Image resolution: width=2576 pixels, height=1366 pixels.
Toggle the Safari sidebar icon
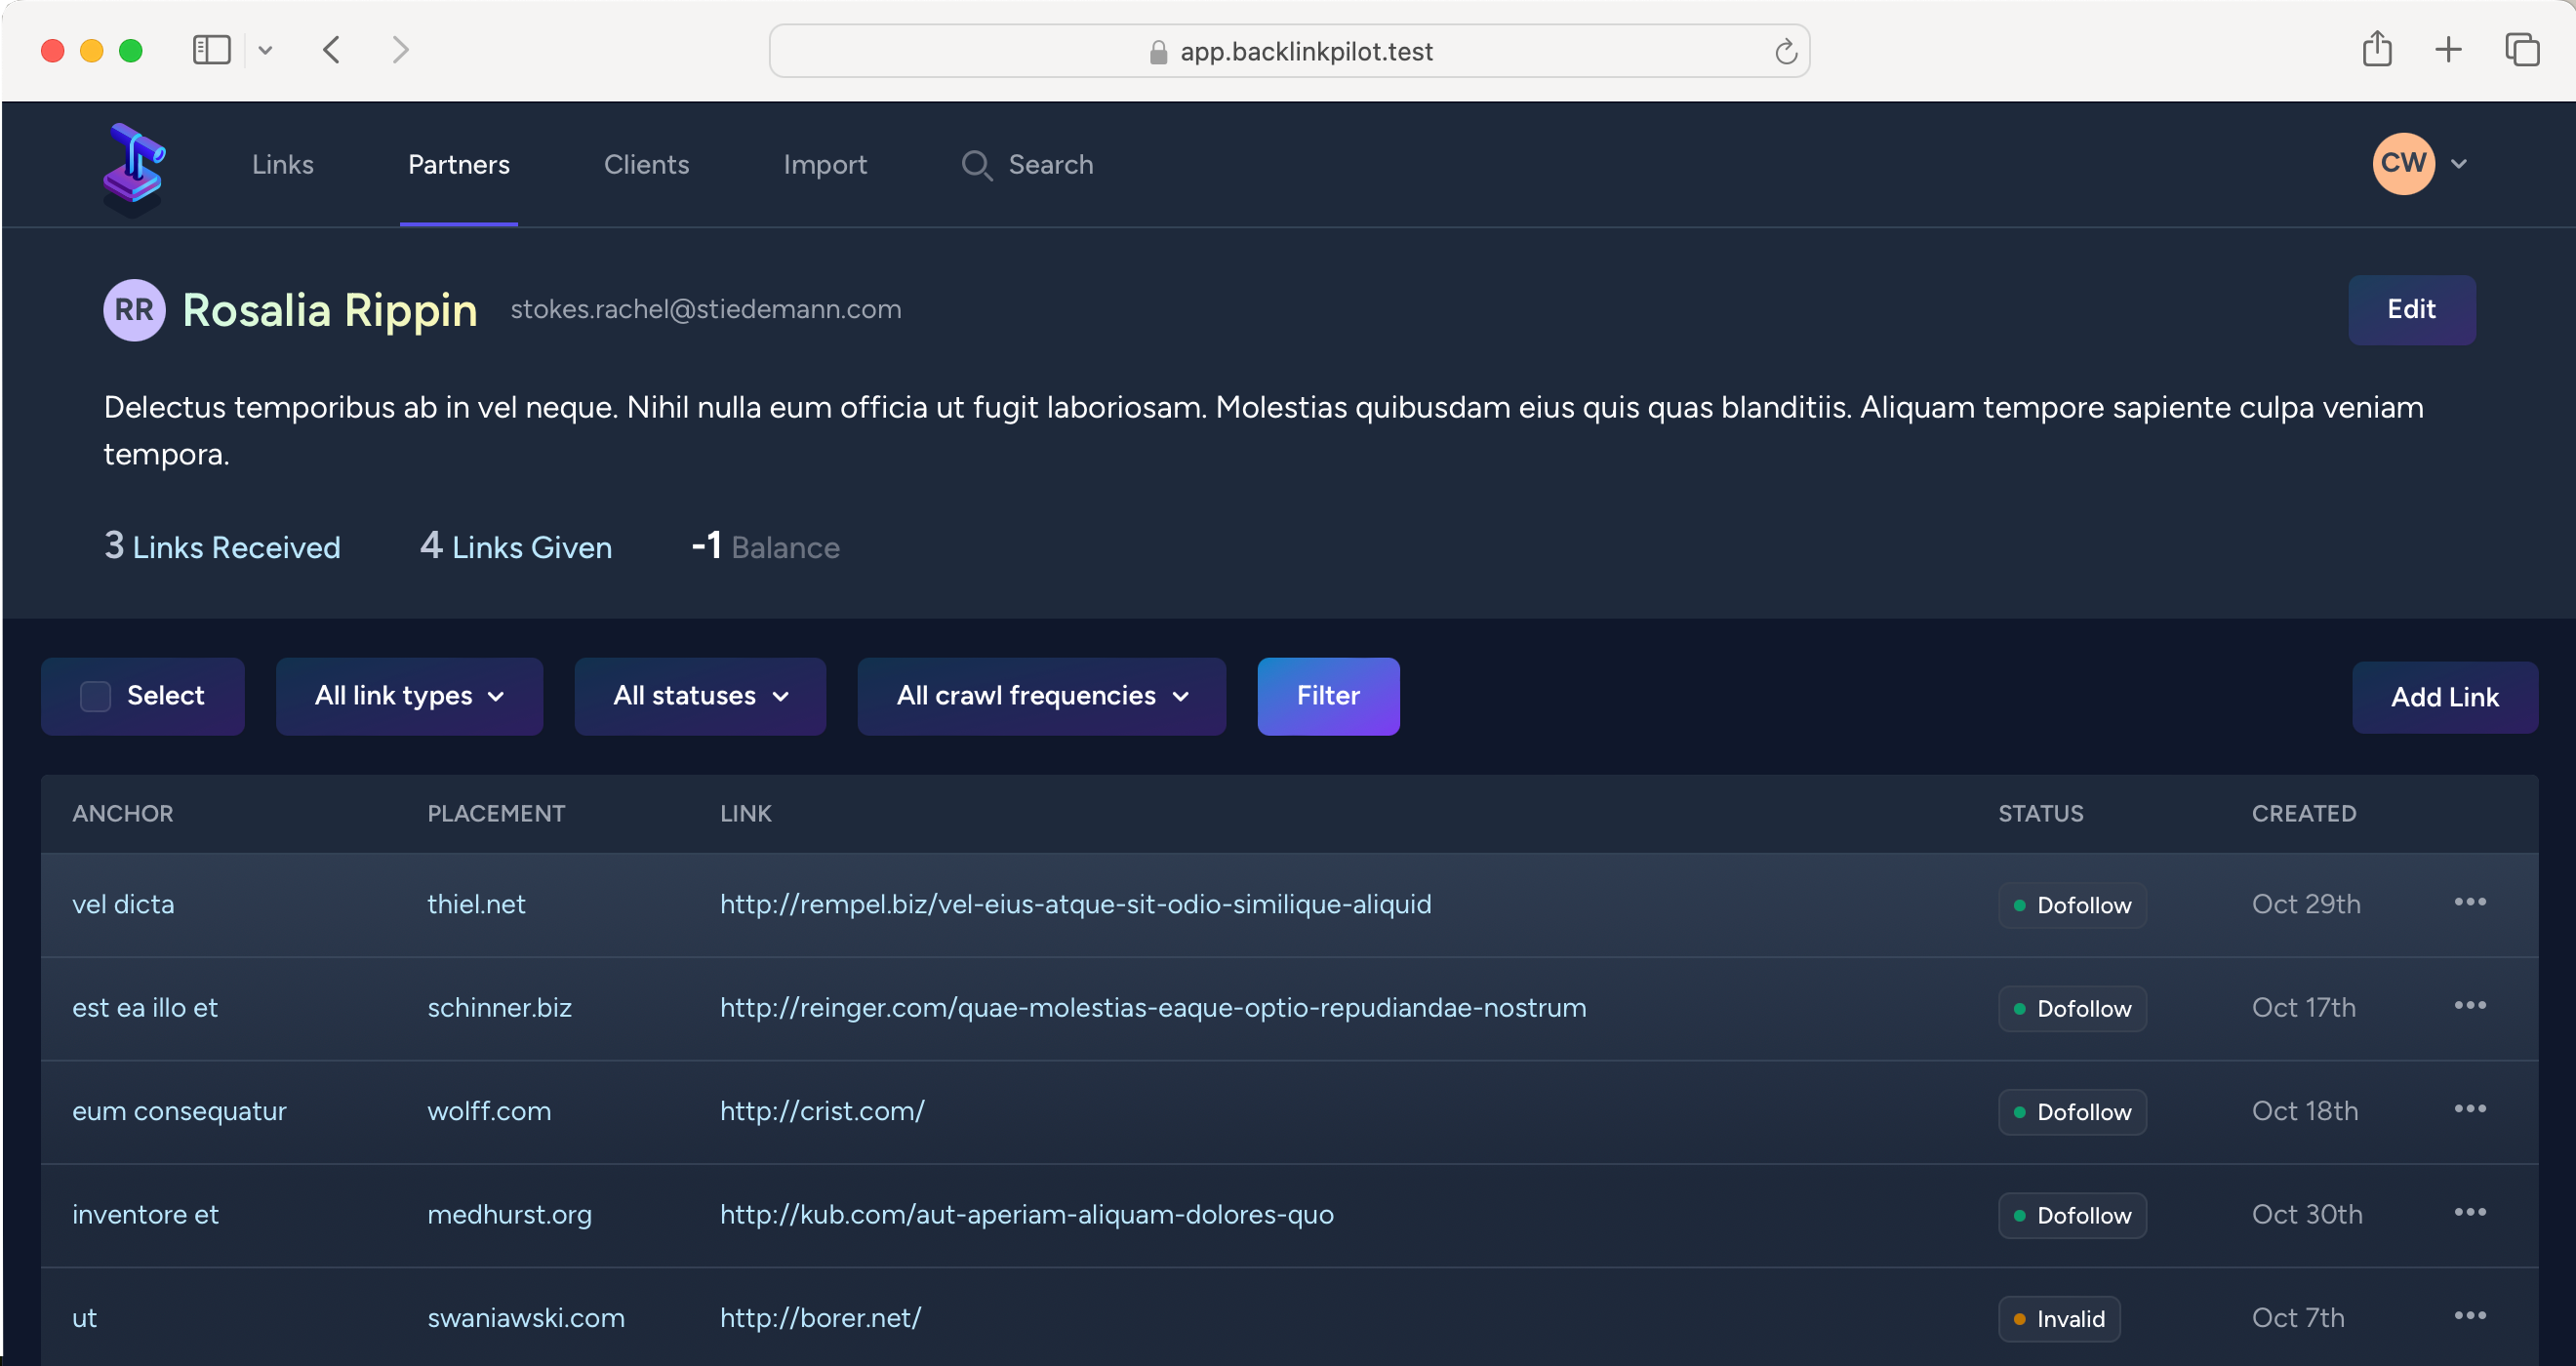point(211,50)
